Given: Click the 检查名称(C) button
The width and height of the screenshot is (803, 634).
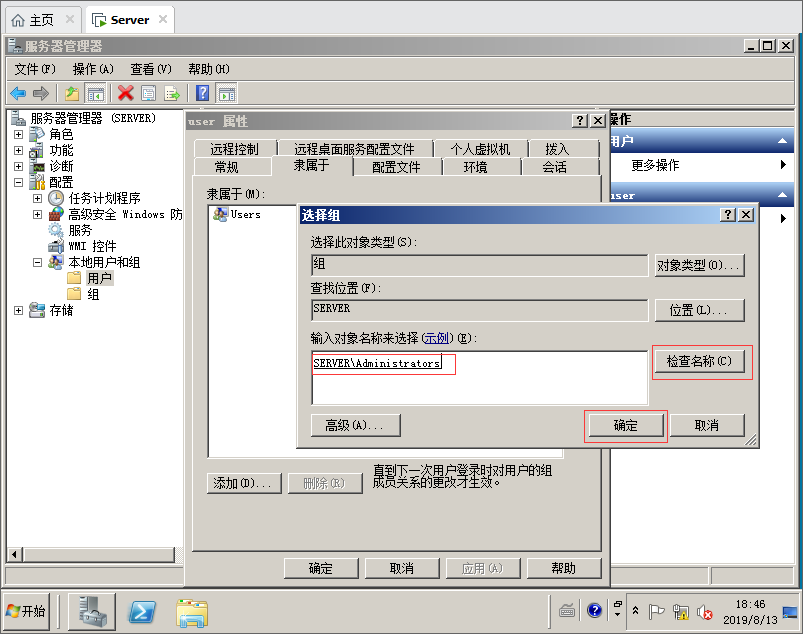Looking at the screenshot, I should click(699, 361).
